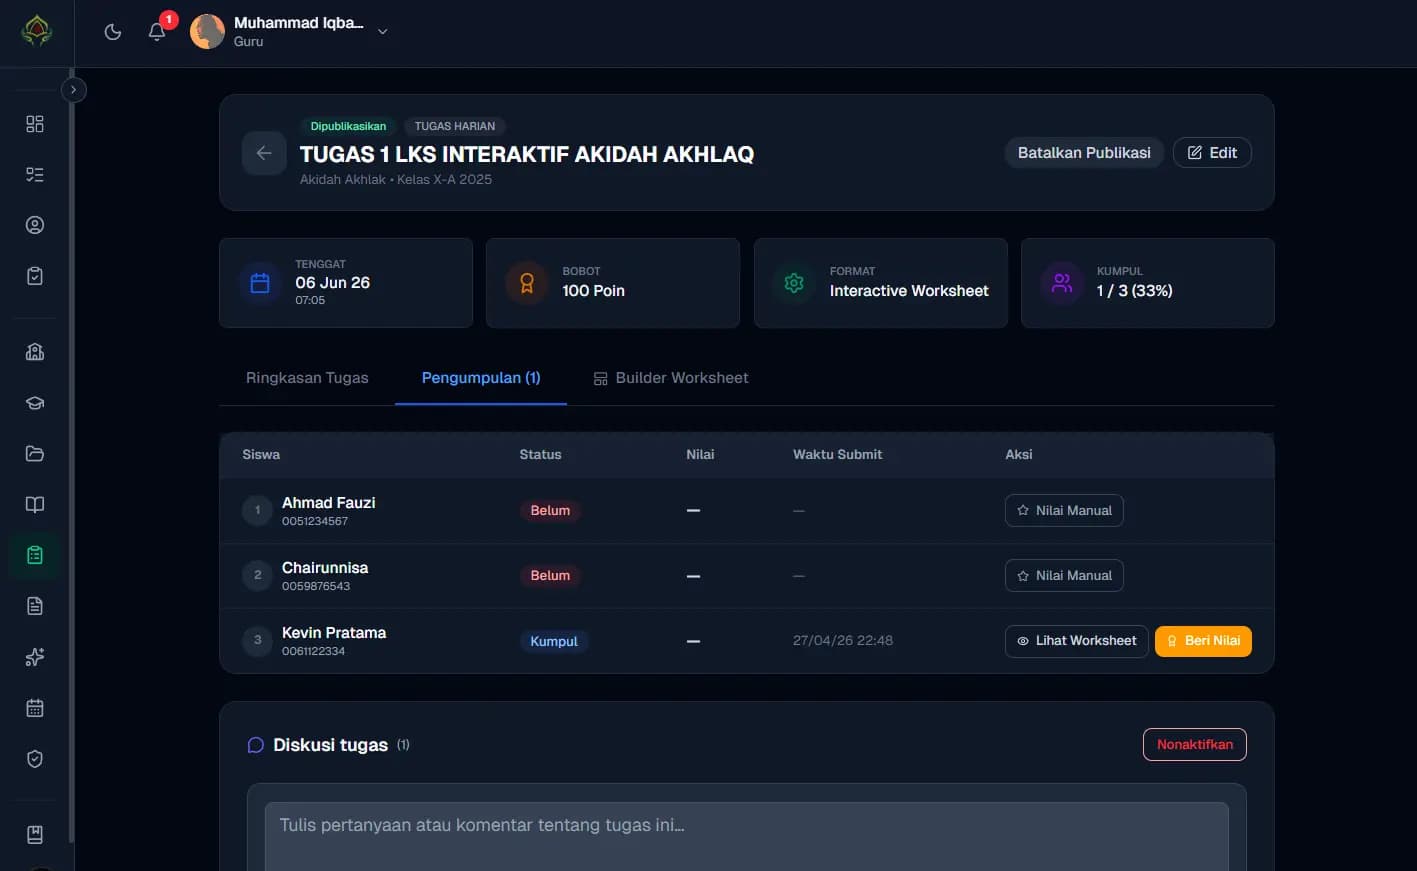Open the checklist tasks icon in sidebar

(x=35, y=175)
